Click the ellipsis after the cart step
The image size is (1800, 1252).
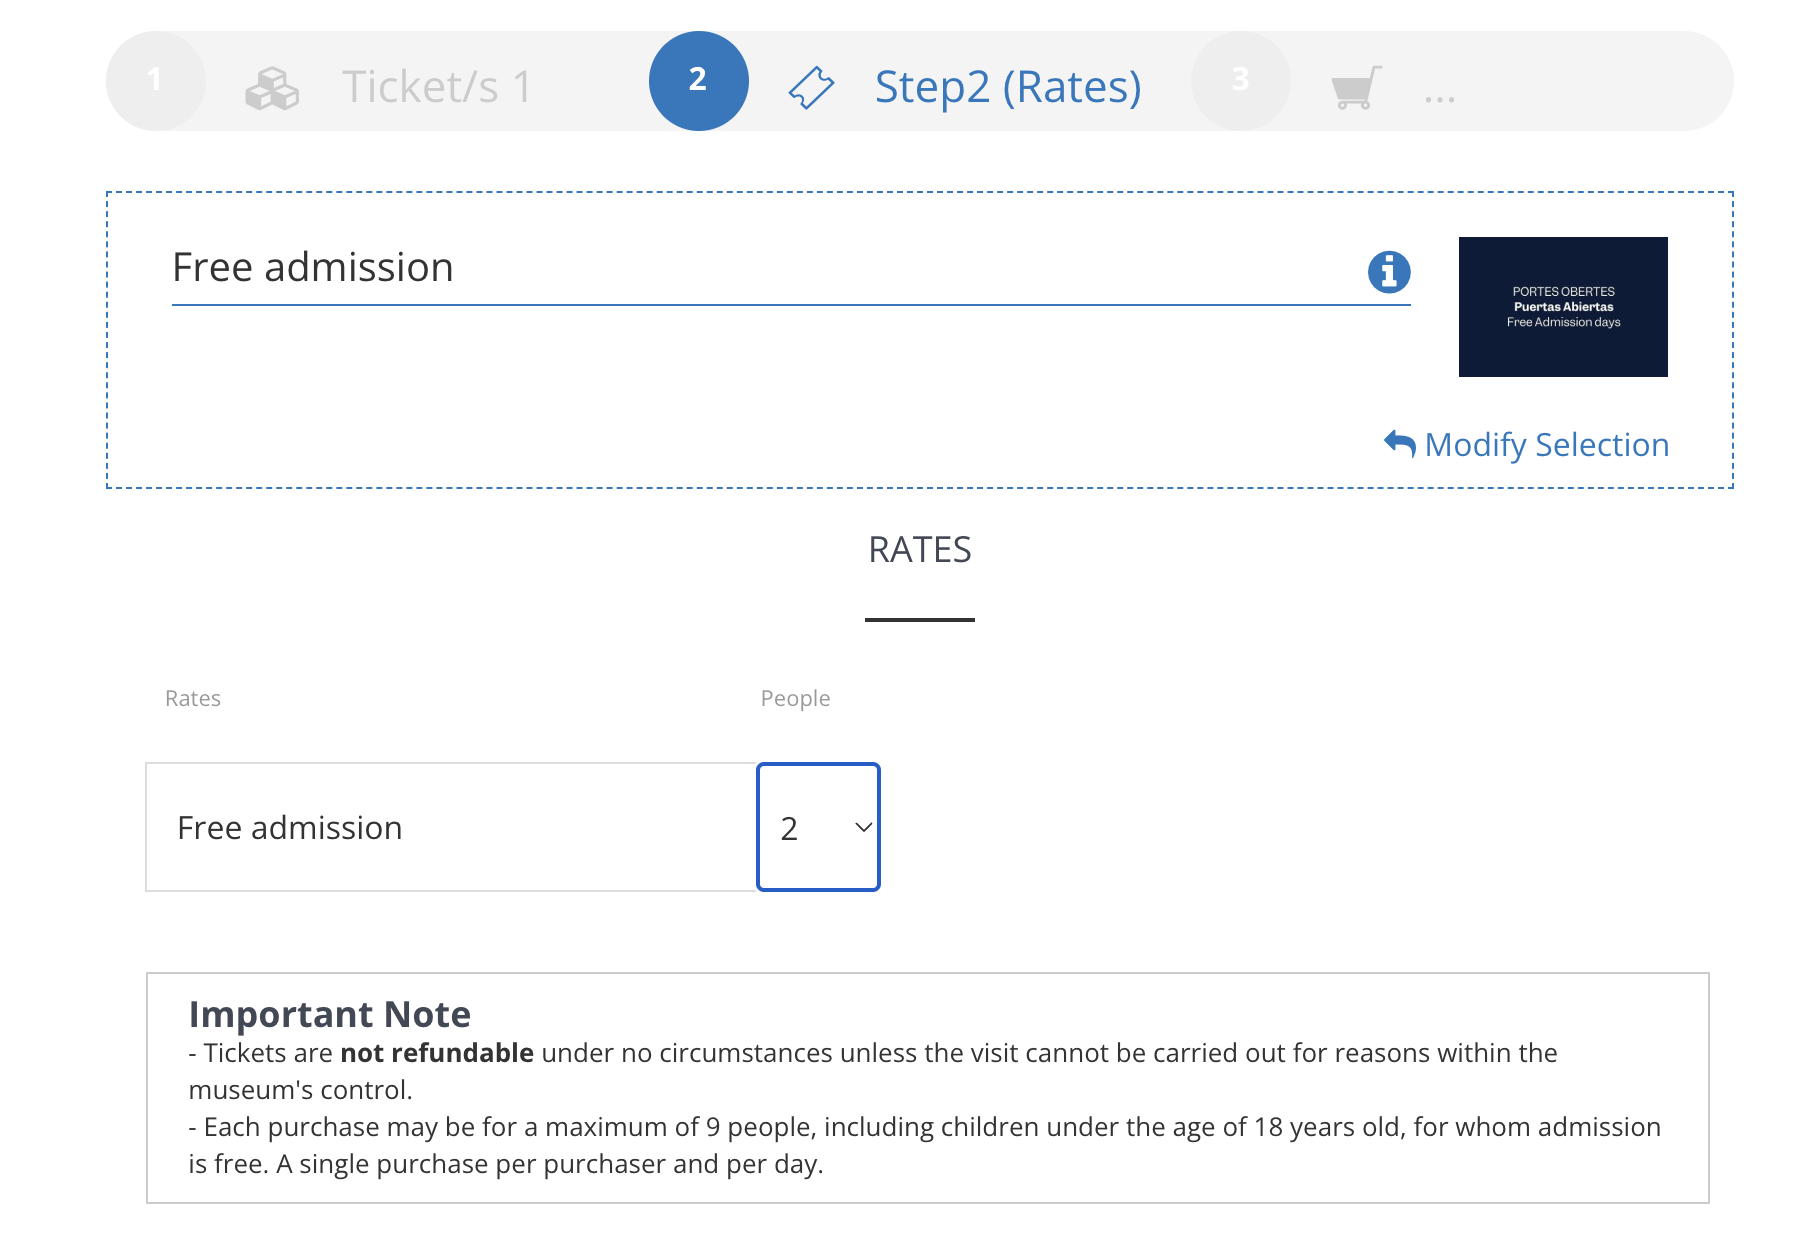tap(1439, 99)
